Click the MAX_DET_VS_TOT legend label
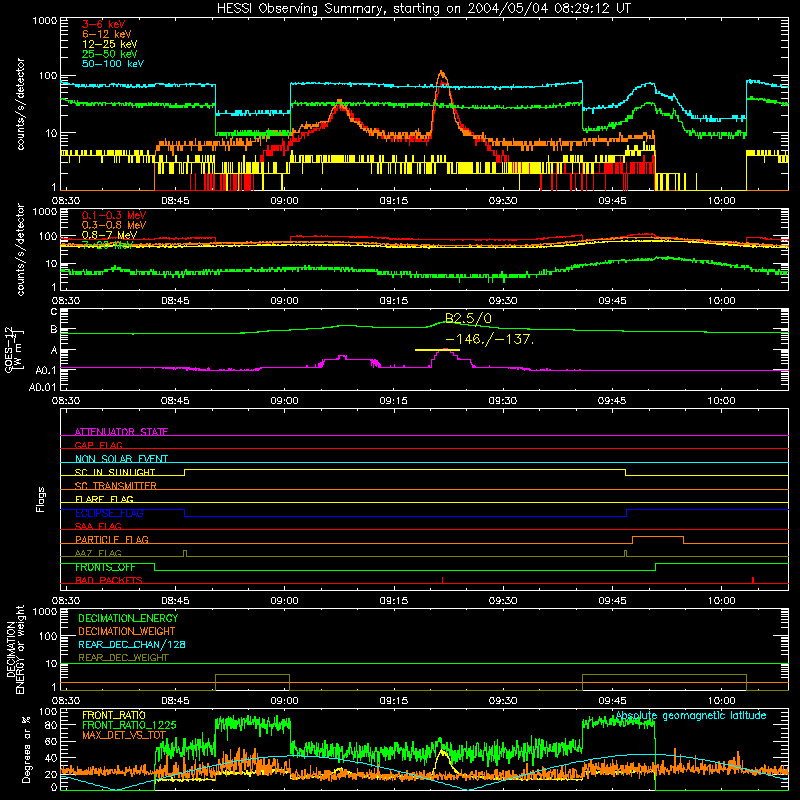This screenshot has width=800, height=800. pyautogui.click(x=124, y=735)
